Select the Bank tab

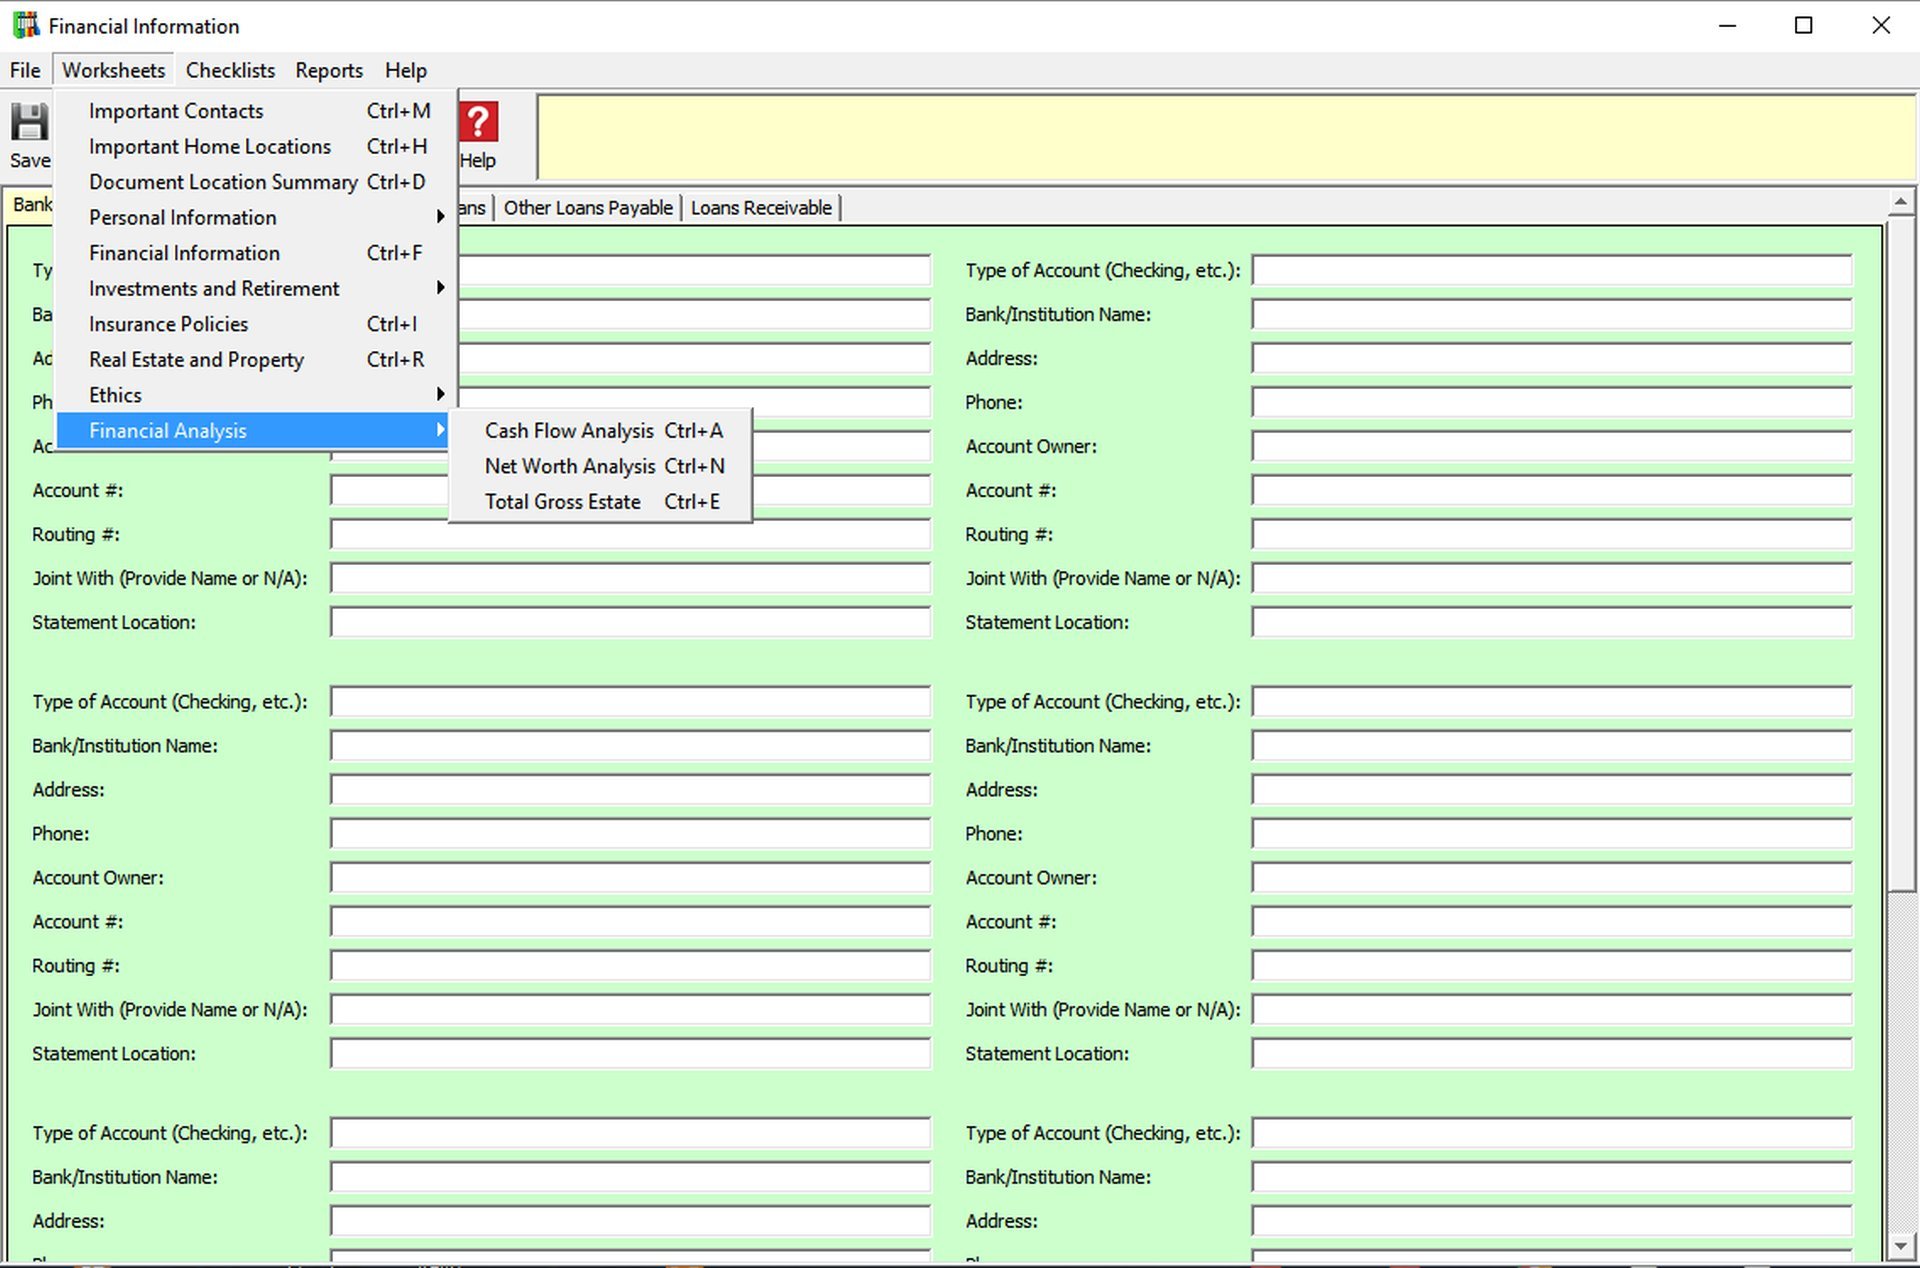31,205
